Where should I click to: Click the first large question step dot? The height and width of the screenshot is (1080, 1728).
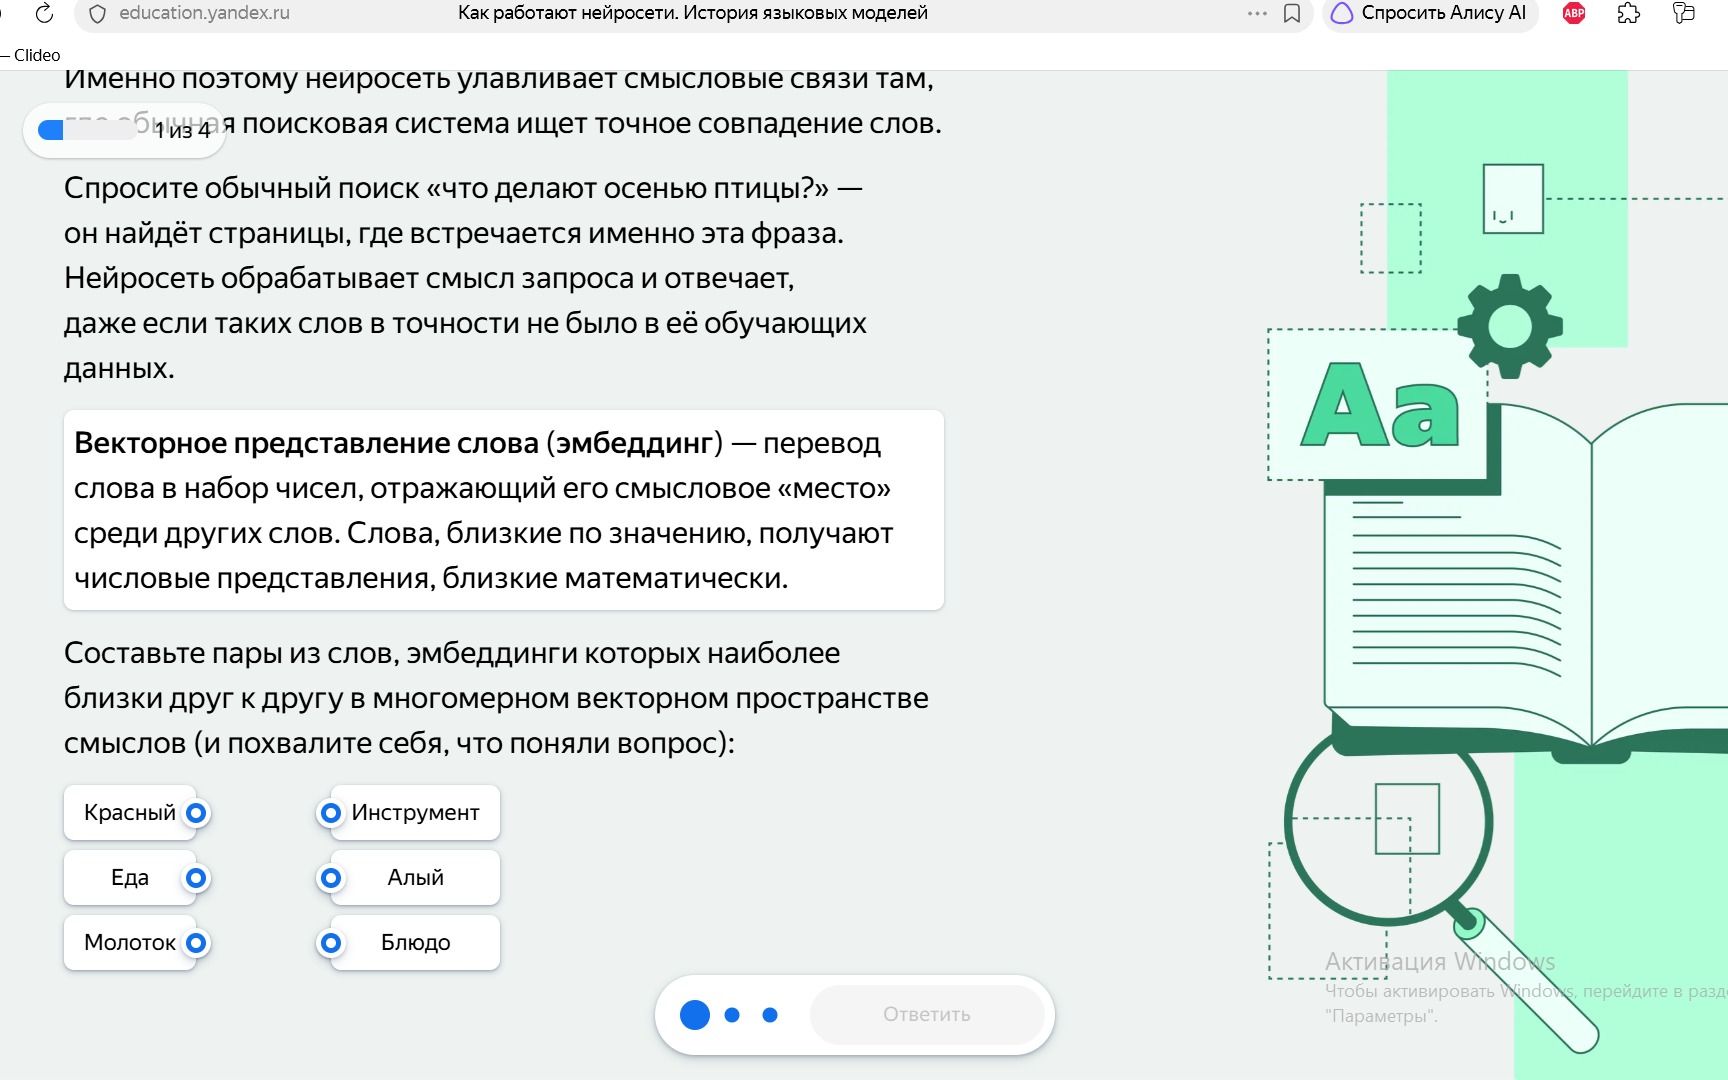pyautogui.click(x=695, y=1015)
